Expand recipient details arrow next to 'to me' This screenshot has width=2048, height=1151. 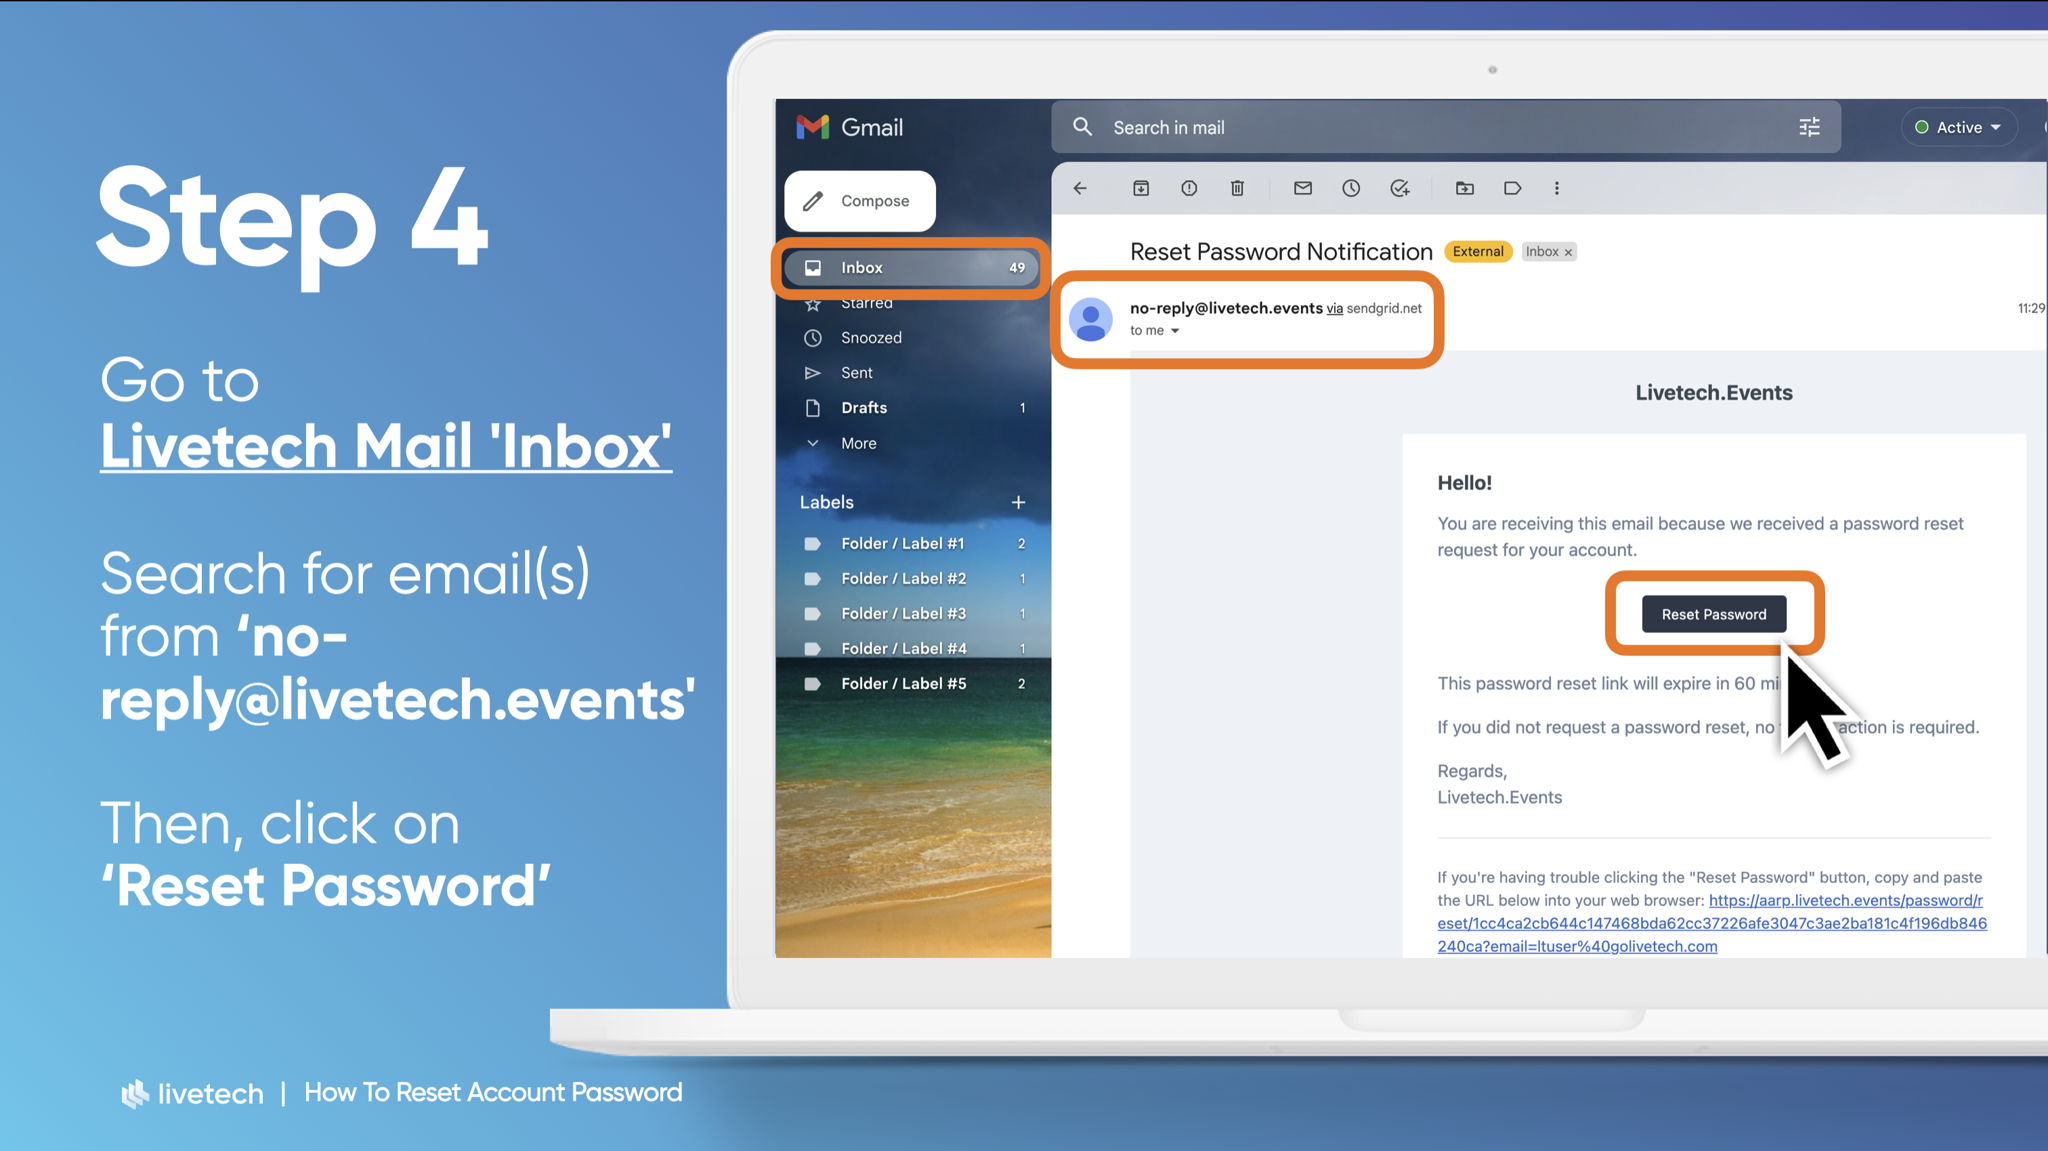point(1175,331)
